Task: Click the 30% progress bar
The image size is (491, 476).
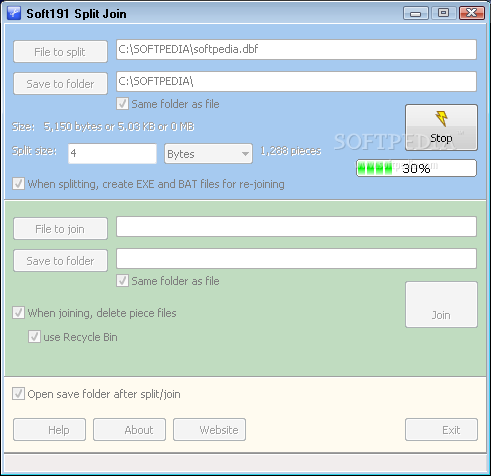Action: (416, 168)
